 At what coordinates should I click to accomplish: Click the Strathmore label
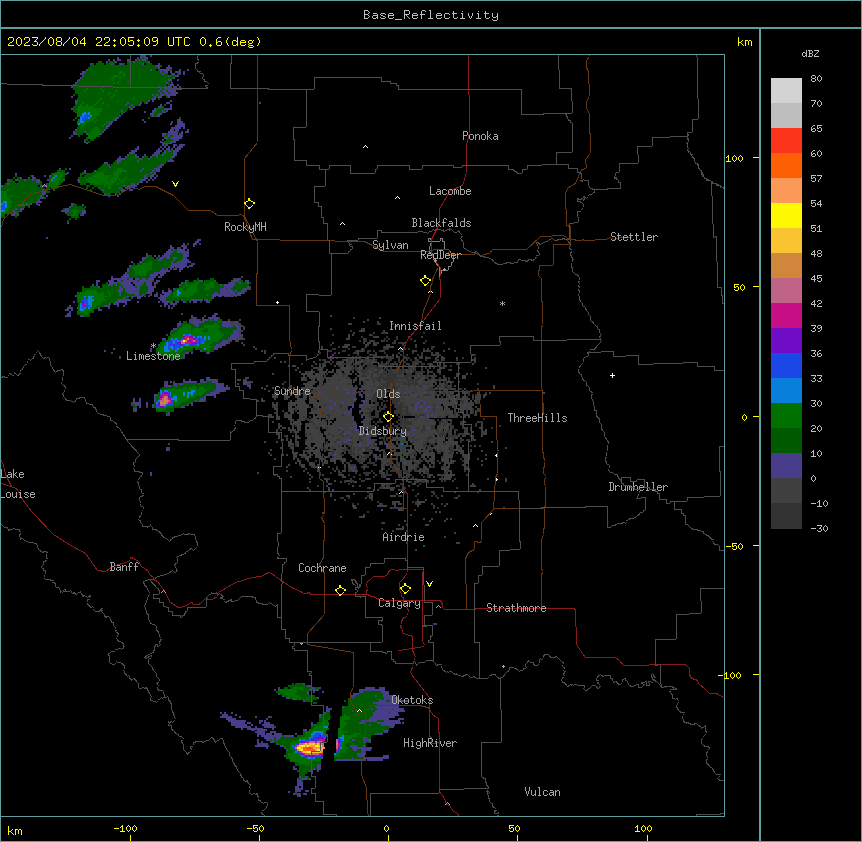point(516,608)
